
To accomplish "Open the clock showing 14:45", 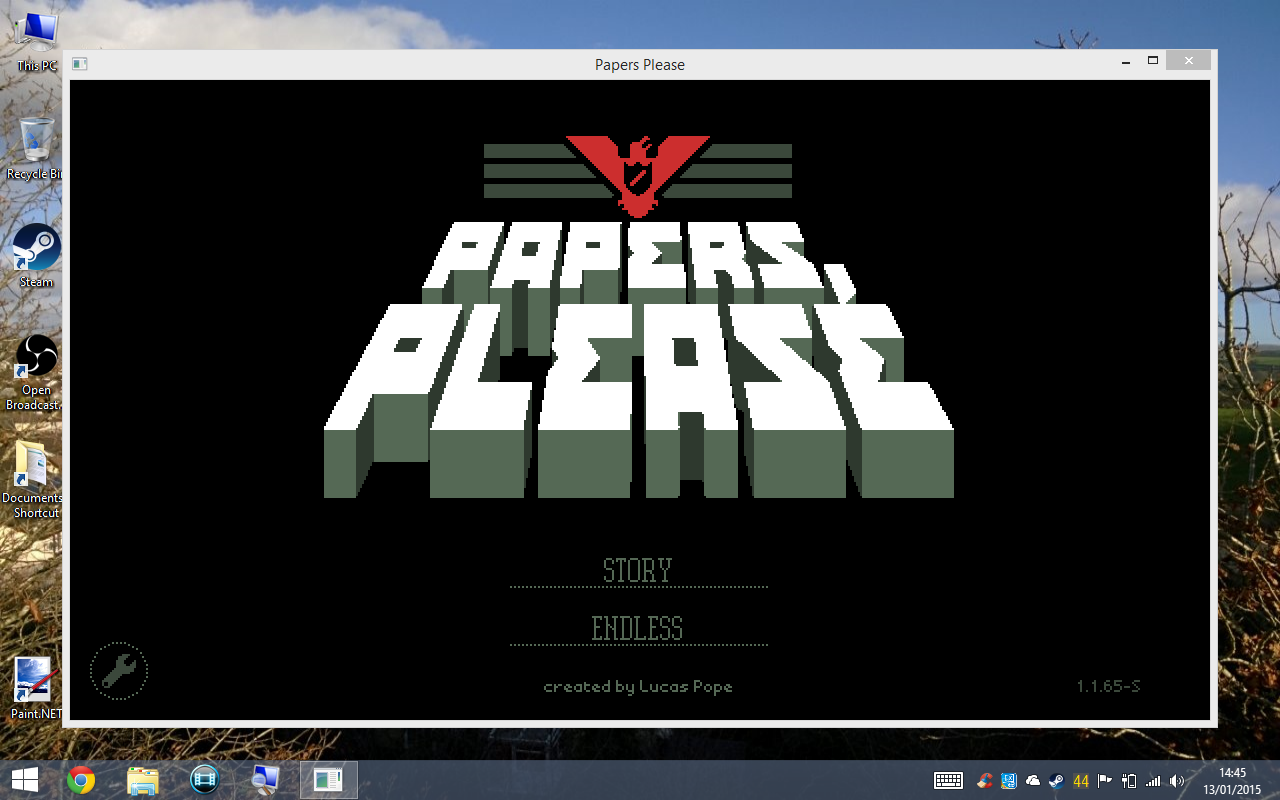I will [x=1232, y=780].
